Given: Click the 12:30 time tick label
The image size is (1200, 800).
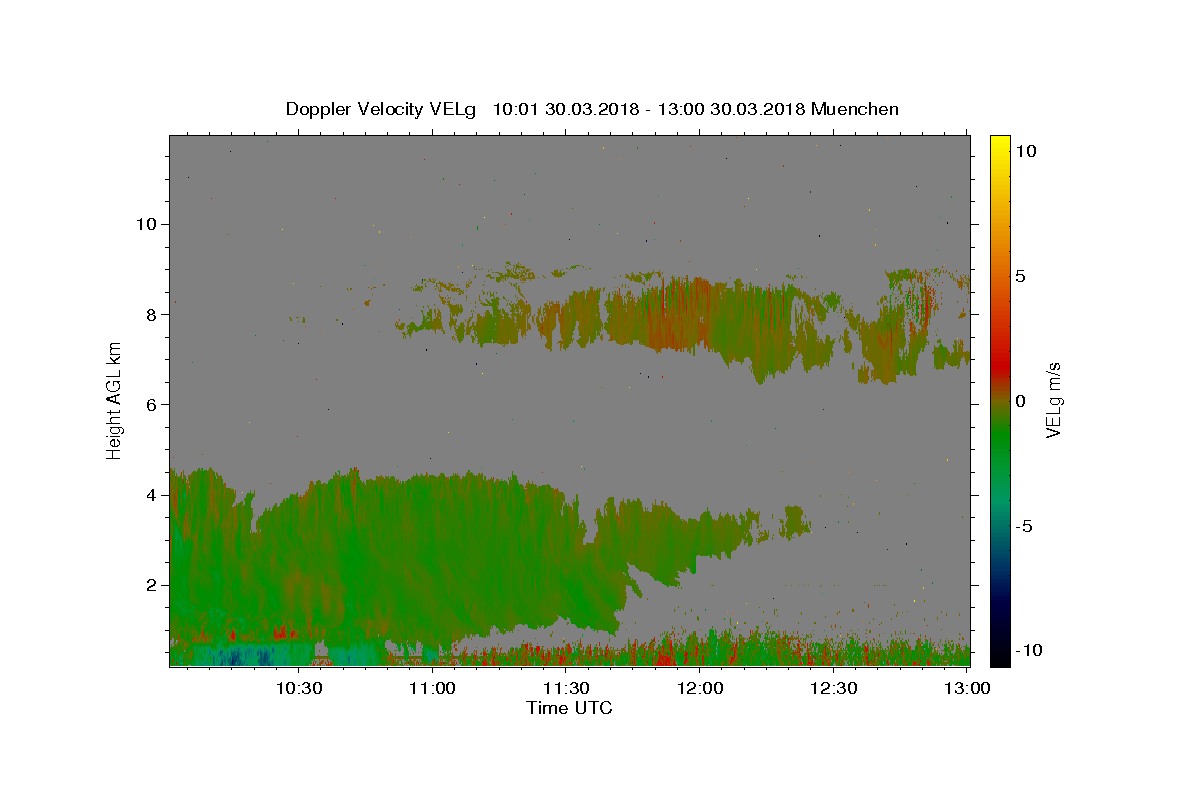Looking at the screenshot, I should (x=834, y=688).
